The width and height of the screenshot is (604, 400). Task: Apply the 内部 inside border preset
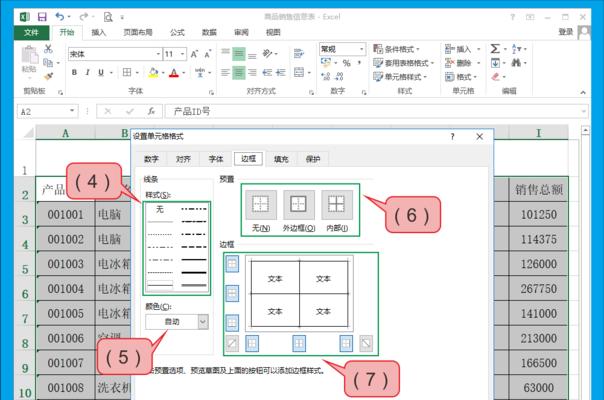336,206
